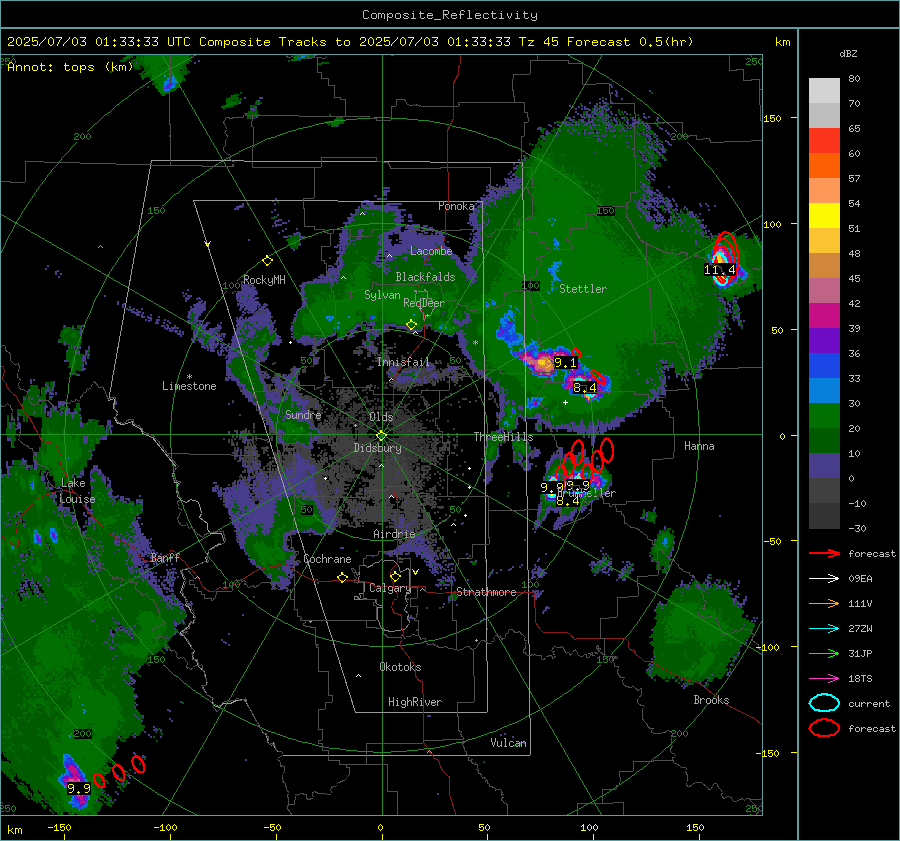This screenshot has height=841, width=900.
Task: Click the red forecast arrow legend icon
Action: (824, 553)
